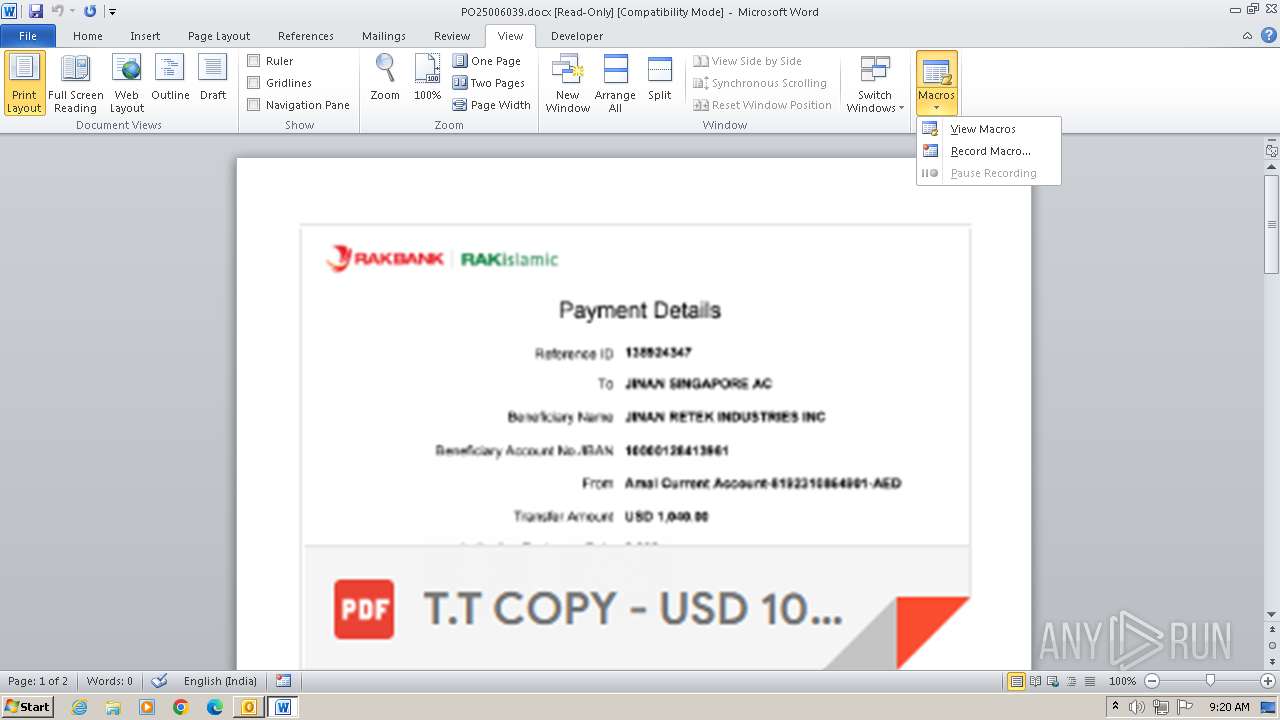Select the Outline view icon
Screen dimensions: 1280x720
point(170,78)
